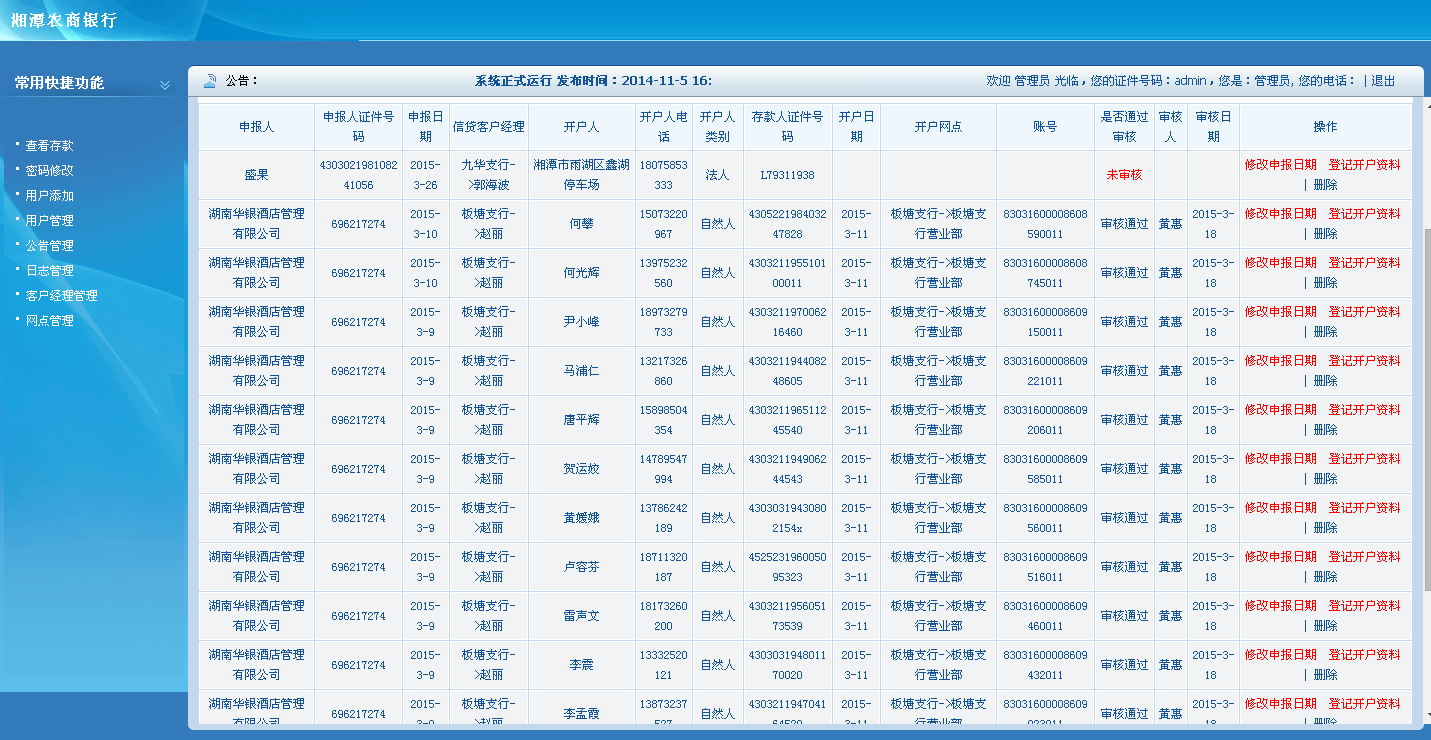Click the 九华支行->郭海波 manager cell
Image resolution: width=1431 pixels, height=740 pixels.
point(489,175)
